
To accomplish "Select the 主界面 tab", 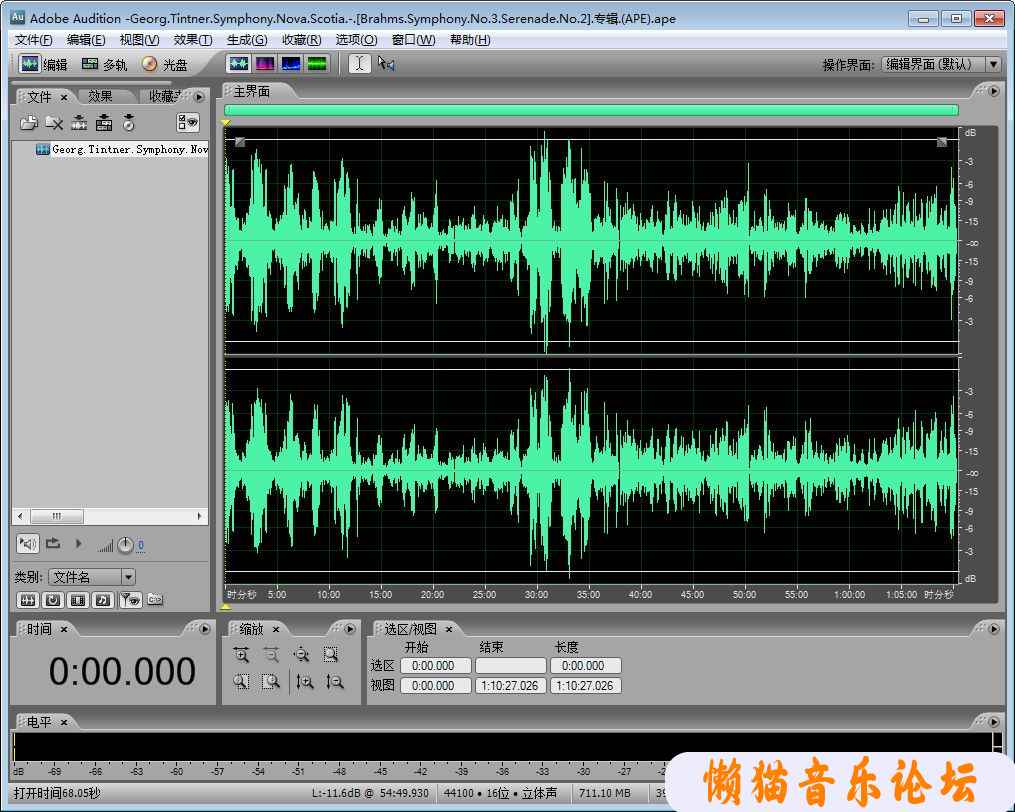I will click(x=252, y=92).
